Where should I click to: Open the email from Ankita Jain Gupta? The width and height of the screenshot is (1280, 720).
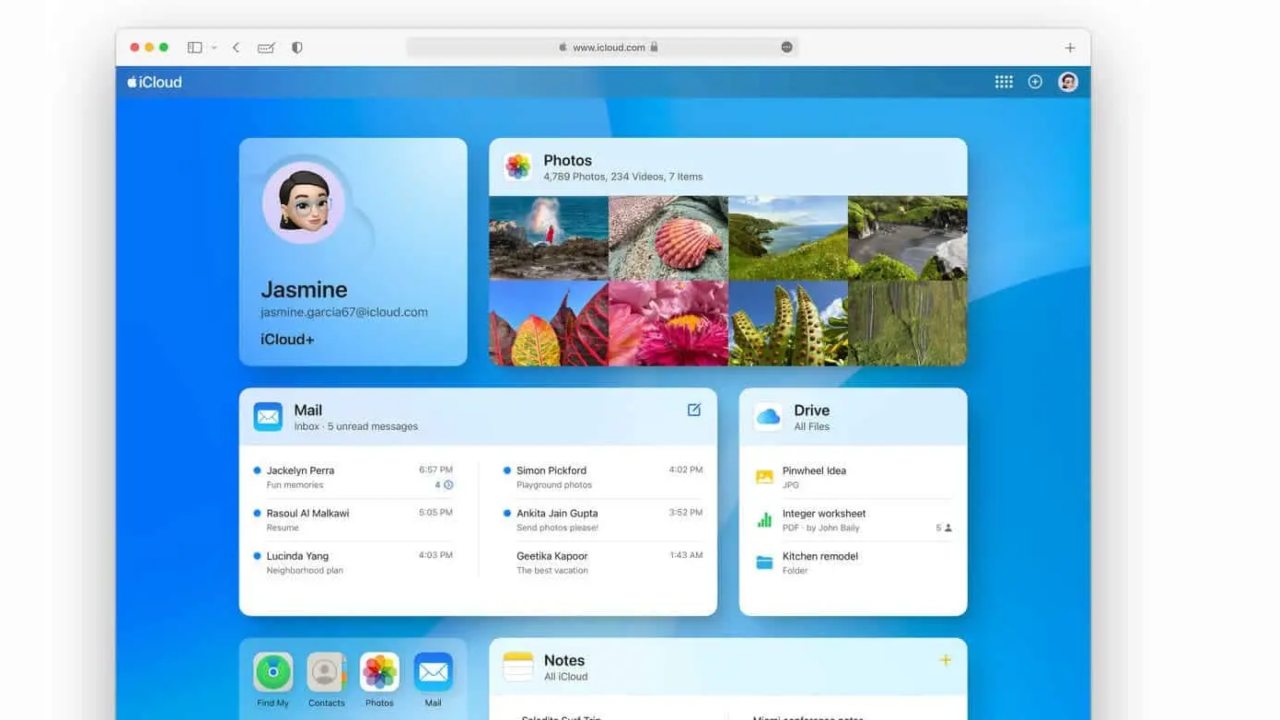coord(603,520)
